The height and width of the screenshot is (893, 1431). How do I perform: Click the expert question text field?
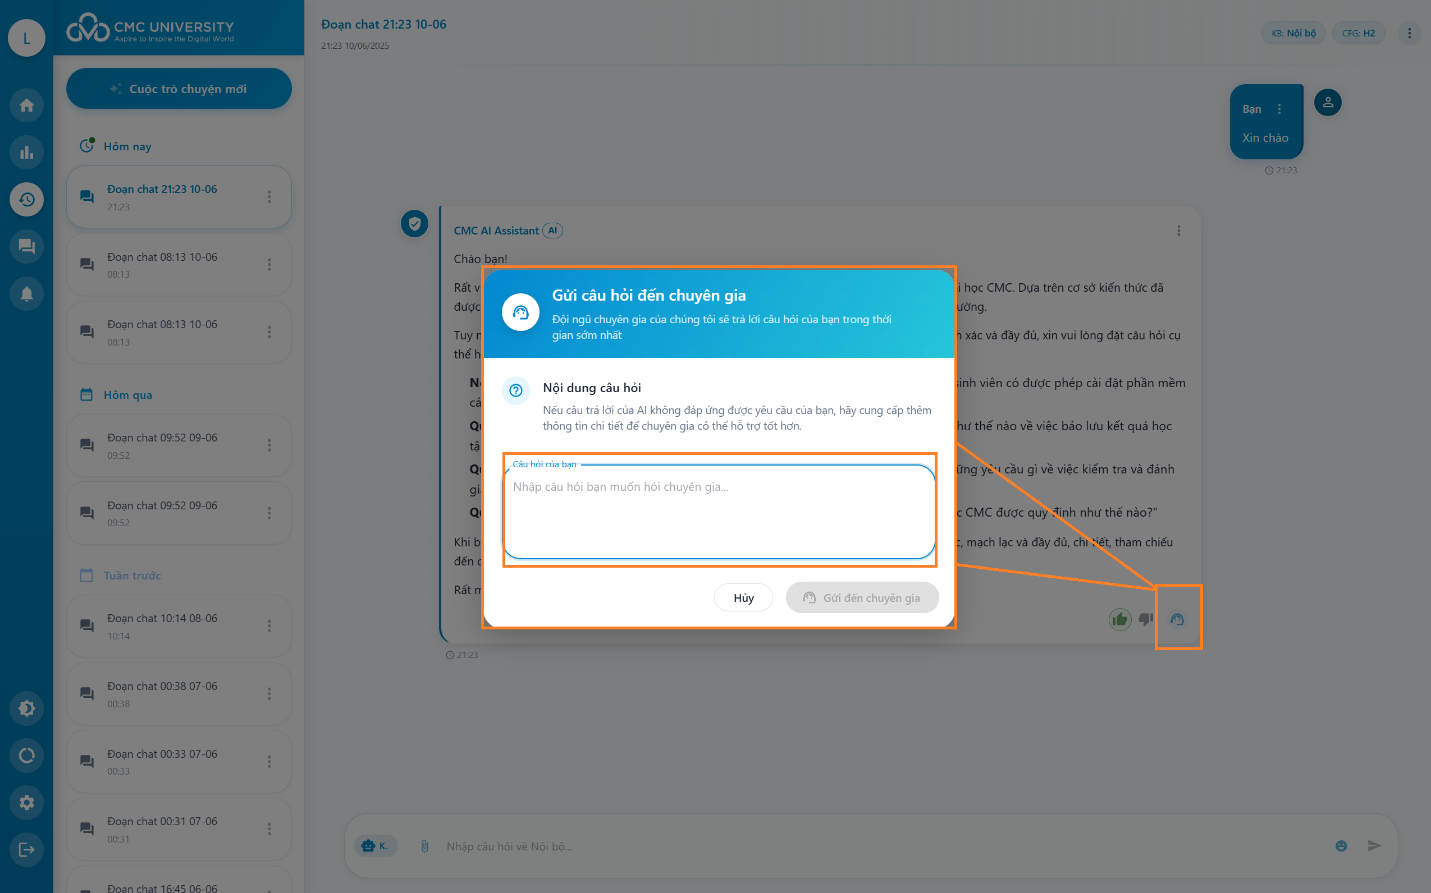point(719,511)
